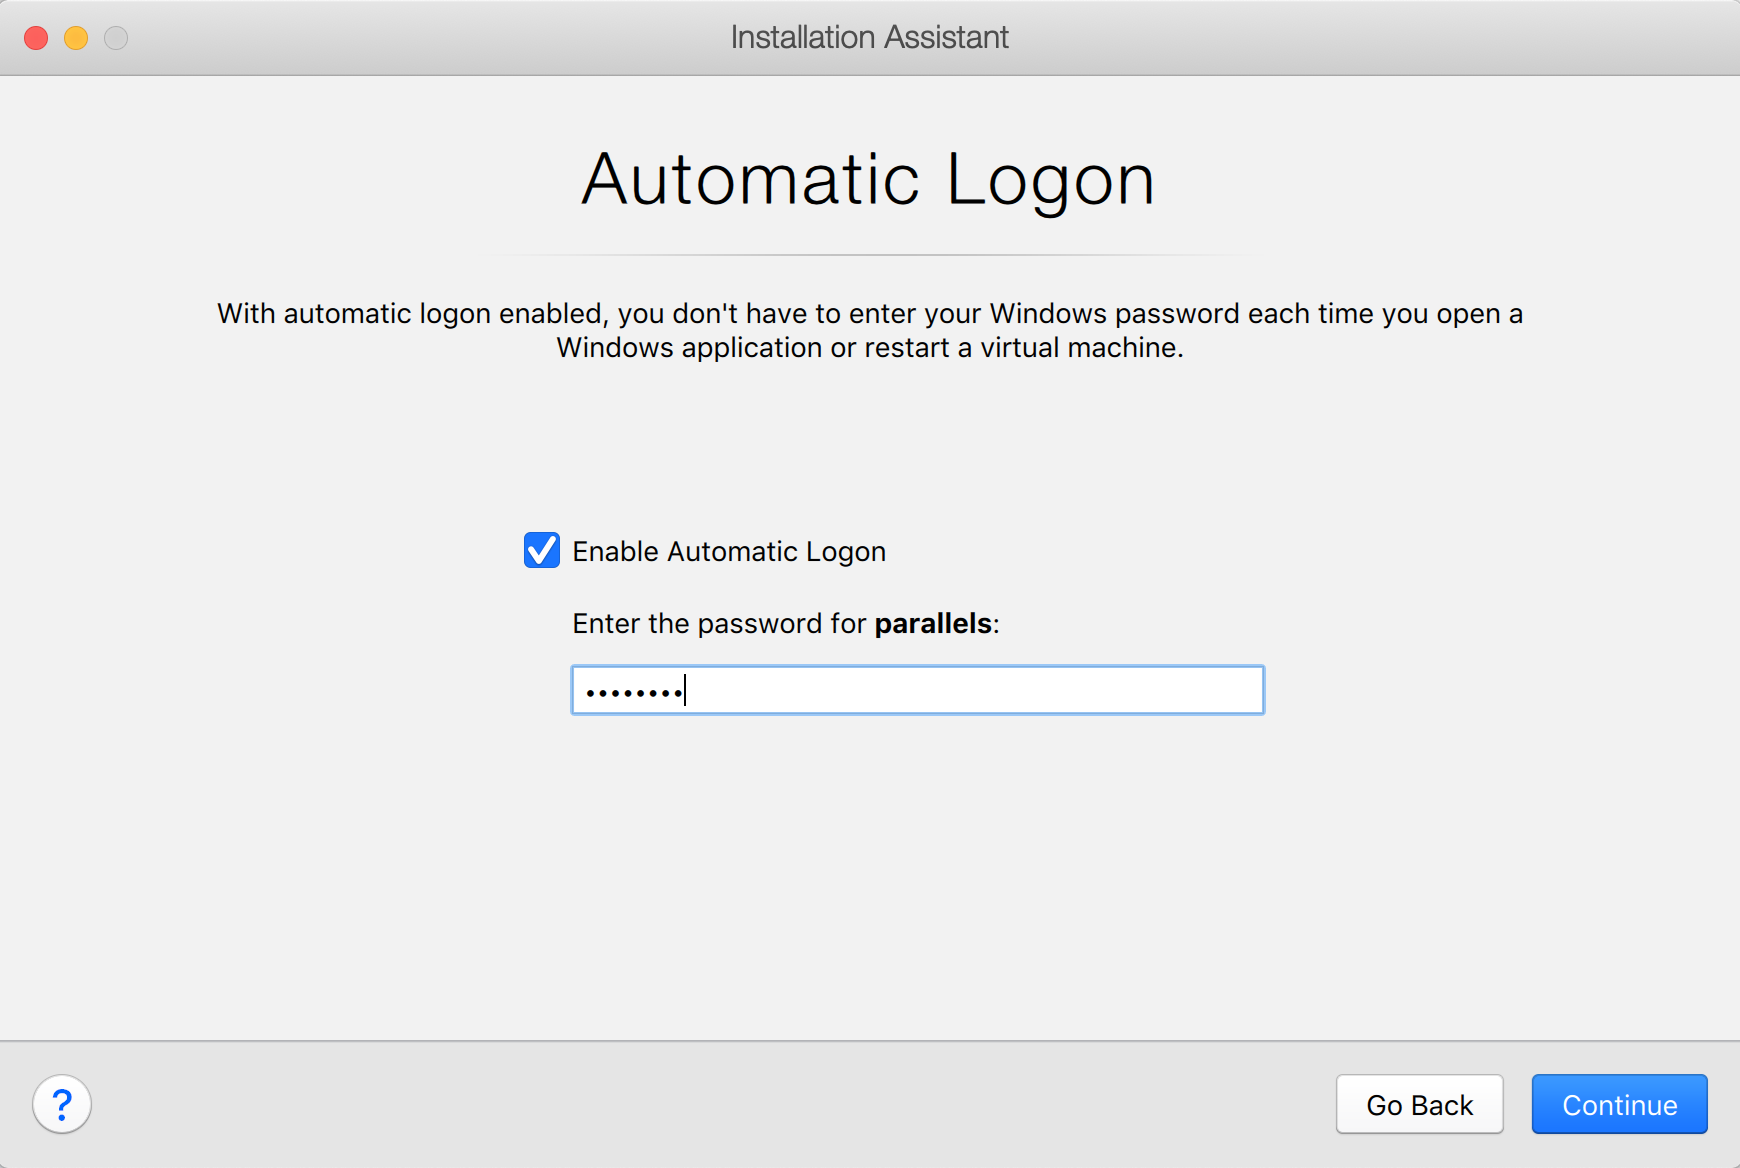1740x1168 pixels.
Task: Disable the Enable Automatic Logon checkbox
Action: point(542,550)
